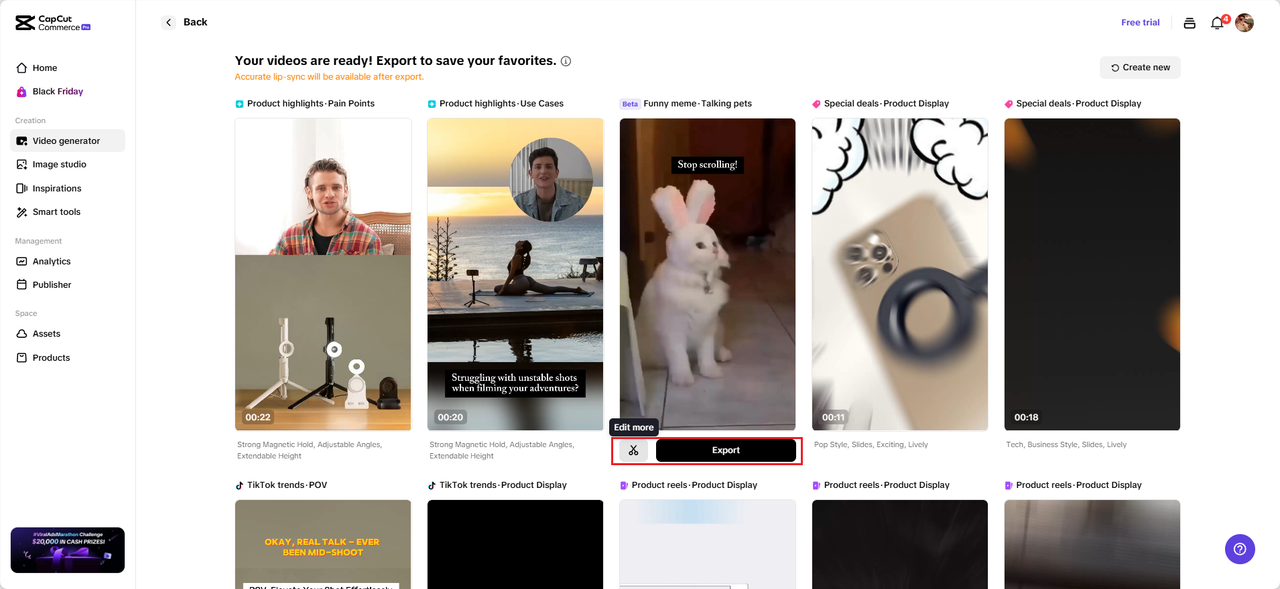The image size is (1280, 589).
Task: Click the Image studio icon
Action: 22,165
